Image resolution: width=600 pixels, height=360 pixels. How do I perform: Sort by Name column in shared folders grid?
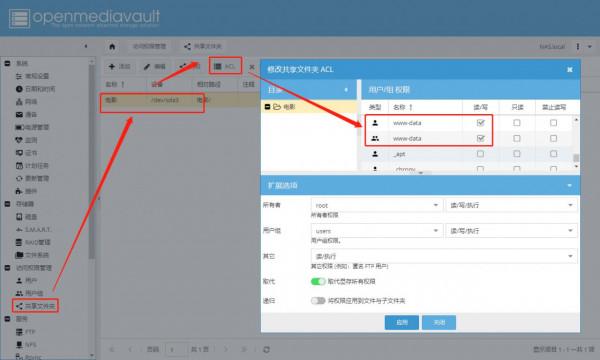[x=124, y=84]
